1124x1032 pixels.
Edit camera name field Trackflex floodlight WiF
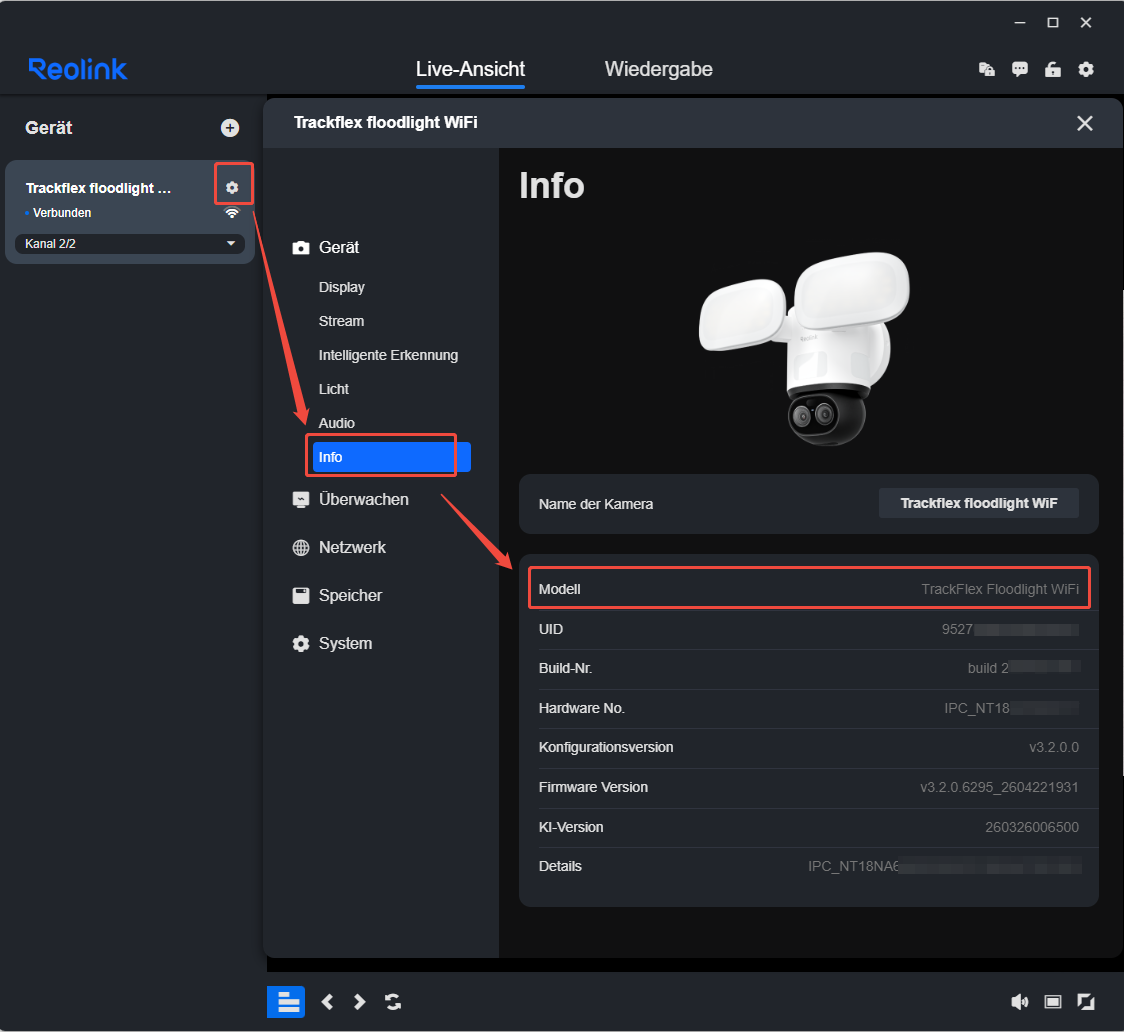click(x=978, y=503)
